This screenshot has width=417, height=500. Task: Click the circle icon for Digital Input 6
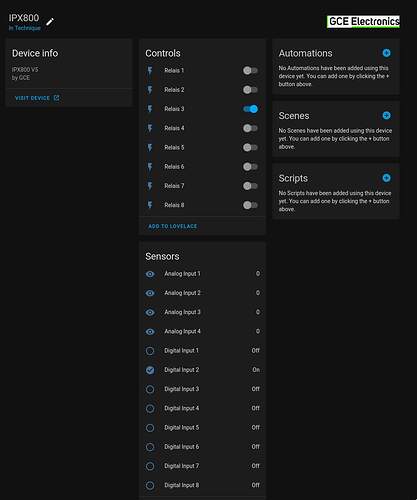point(150,447)
